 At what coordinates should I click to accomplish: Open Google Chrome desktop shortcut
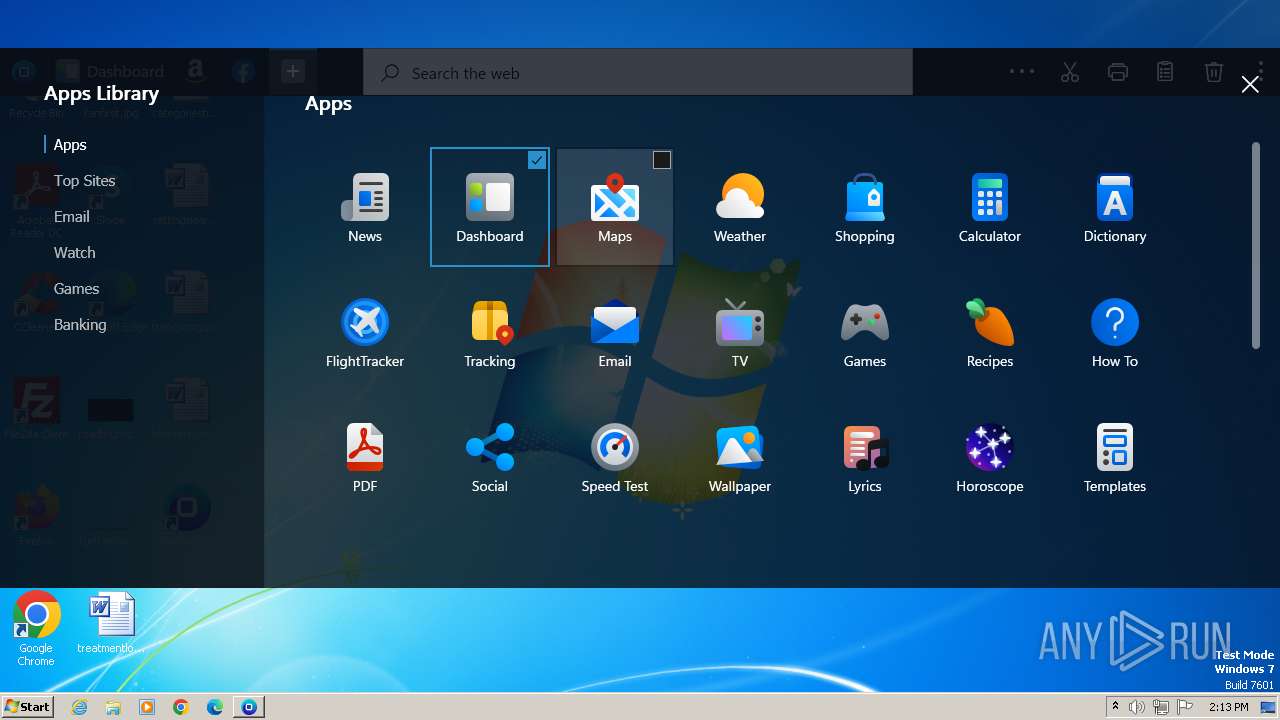point(36,628)
